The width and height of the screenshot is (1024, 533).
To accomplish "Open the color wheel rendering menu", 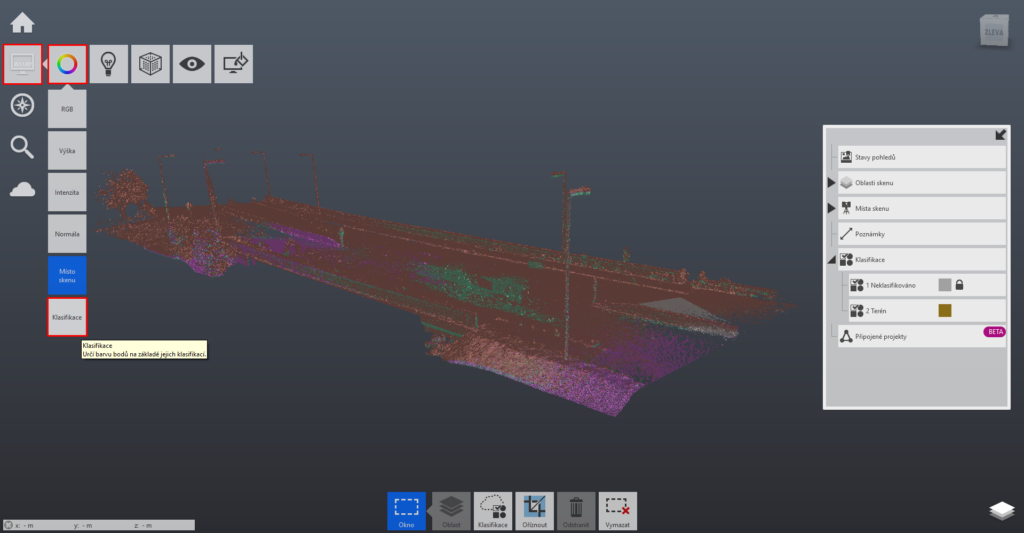I will click(67, 64).
